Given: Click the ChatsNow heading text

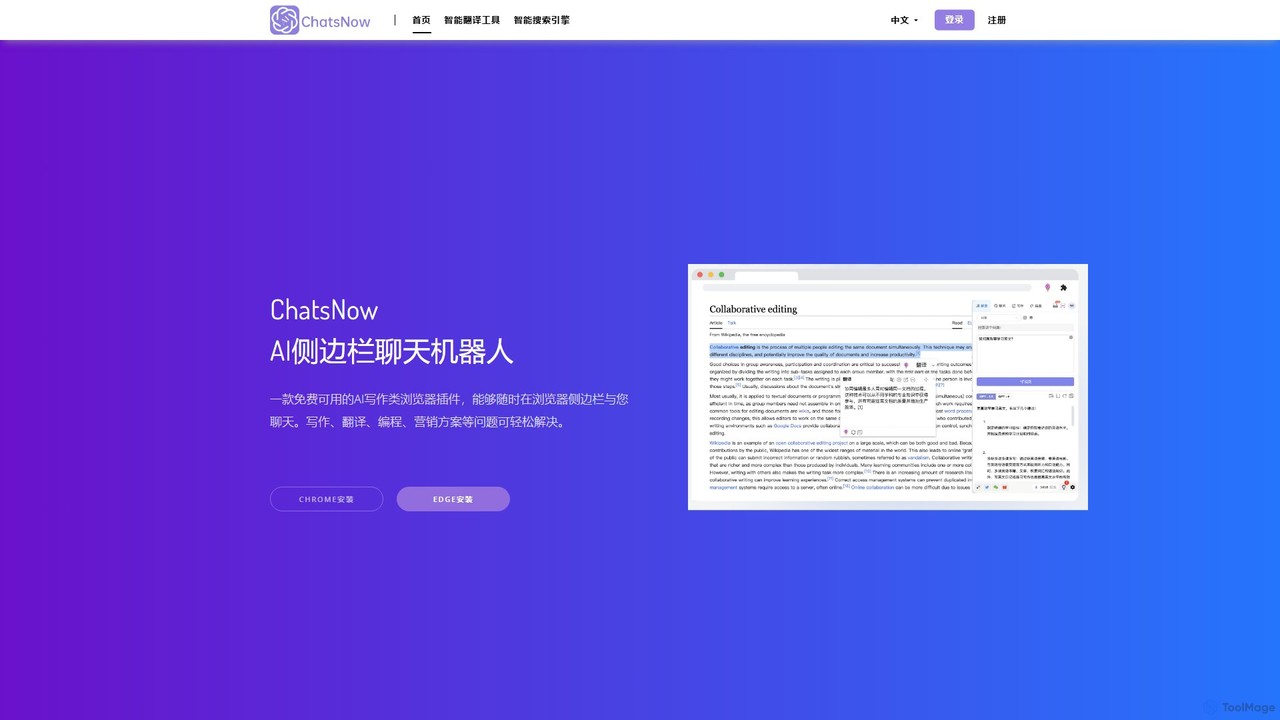Looking at the screenshot, I should pos(324,310).
